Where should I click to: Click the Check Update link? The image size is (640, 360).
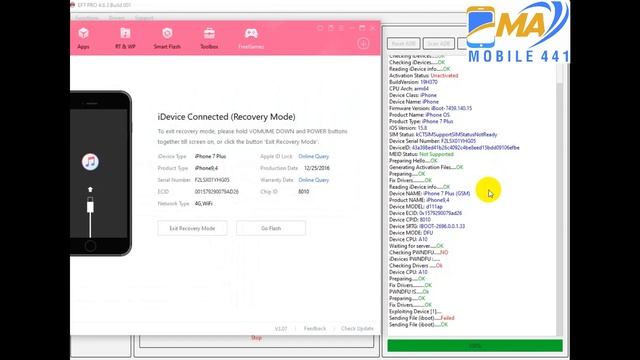pyautogui.click(x=357, y=329)
